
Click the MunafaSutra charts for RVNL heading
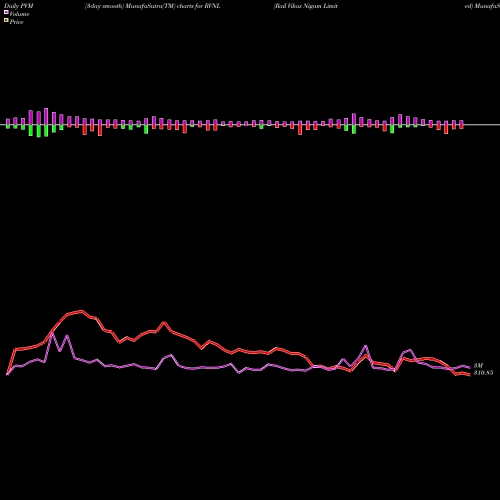[153, 6]
